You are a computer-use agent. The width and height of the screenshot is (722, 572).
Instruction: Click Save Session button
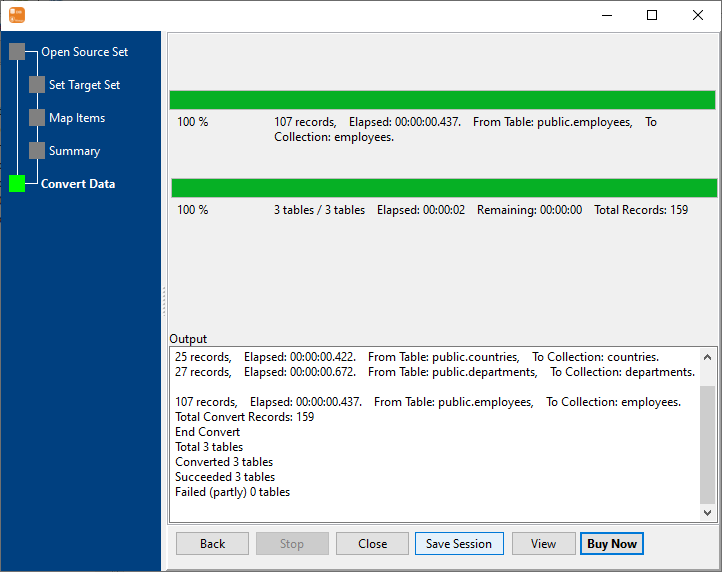pyautogui.click(x=458, y=544)
